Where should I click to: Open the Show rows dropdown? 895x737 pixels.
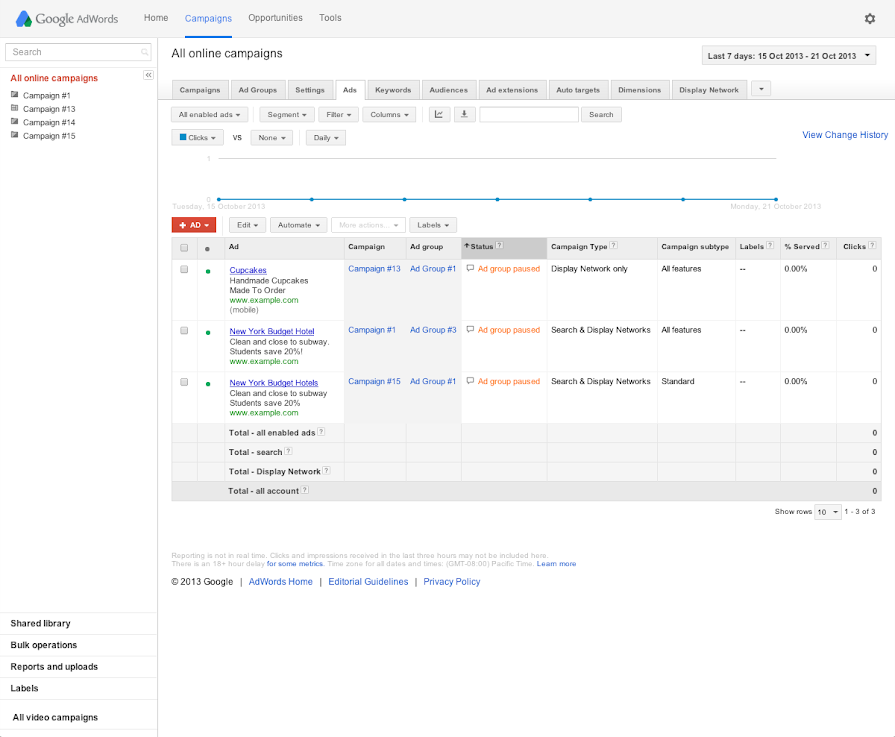pyautogui.click(x=827, y=511)
